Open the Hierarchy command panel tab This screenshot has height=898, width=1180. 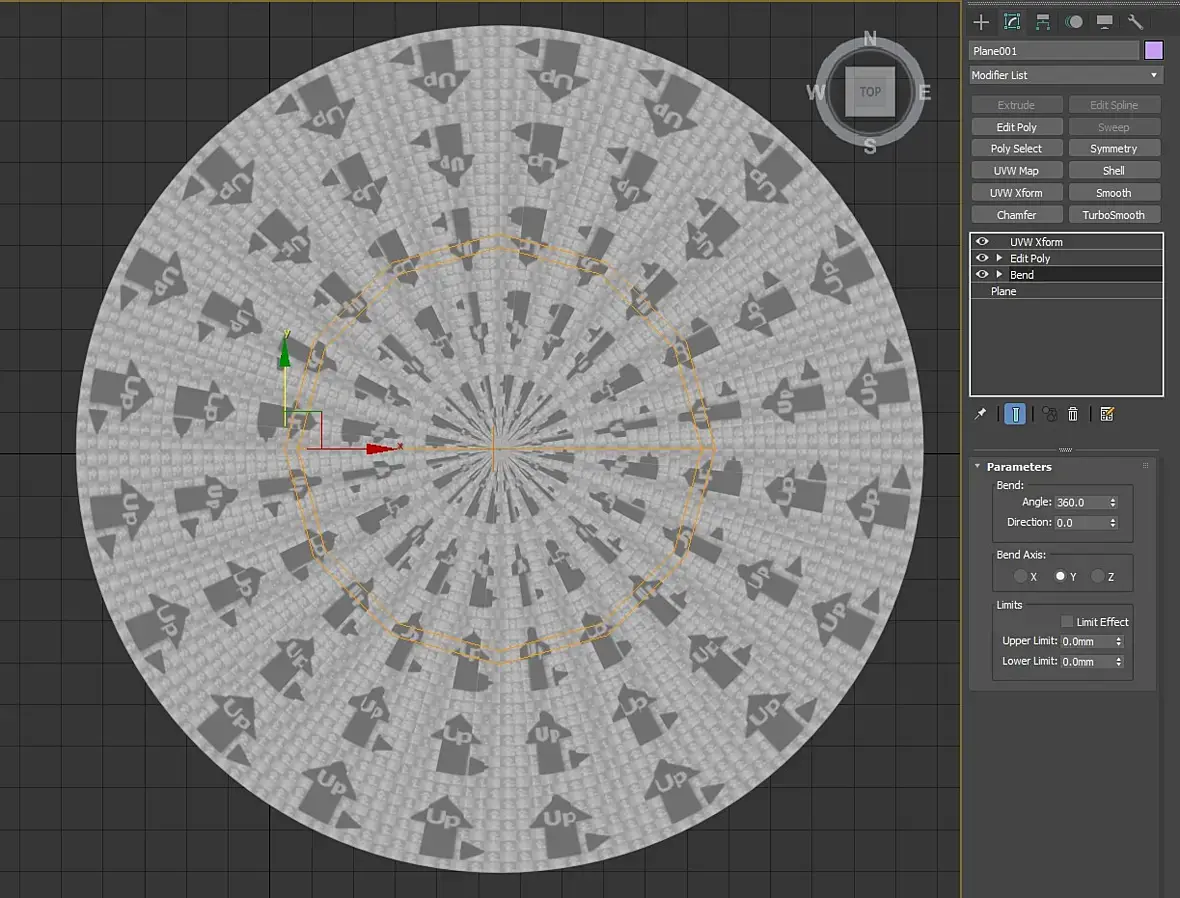[x=1043, y=22]
